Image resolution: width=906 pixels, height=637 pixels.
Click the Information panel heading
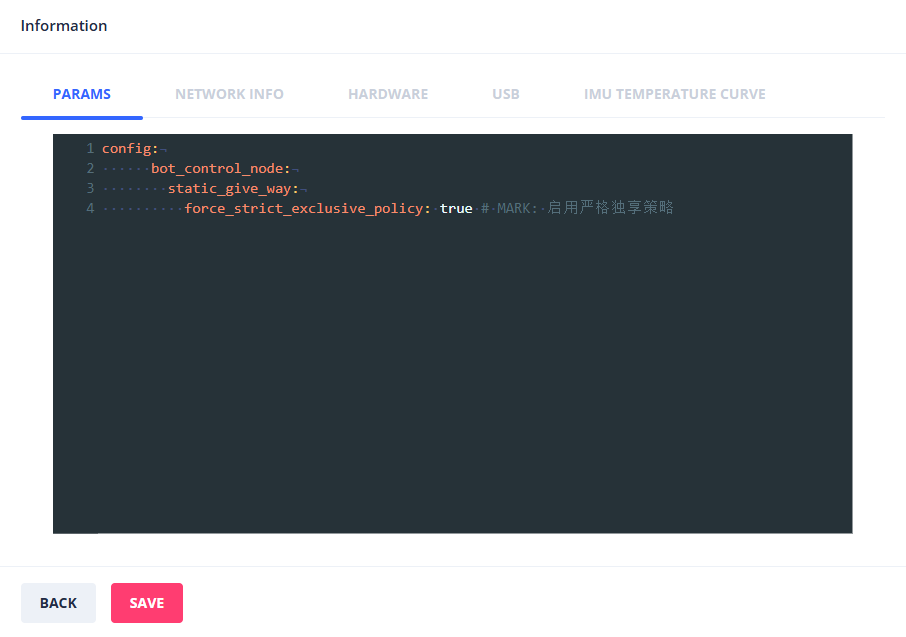pyautogui.click(x=64, y=26)
